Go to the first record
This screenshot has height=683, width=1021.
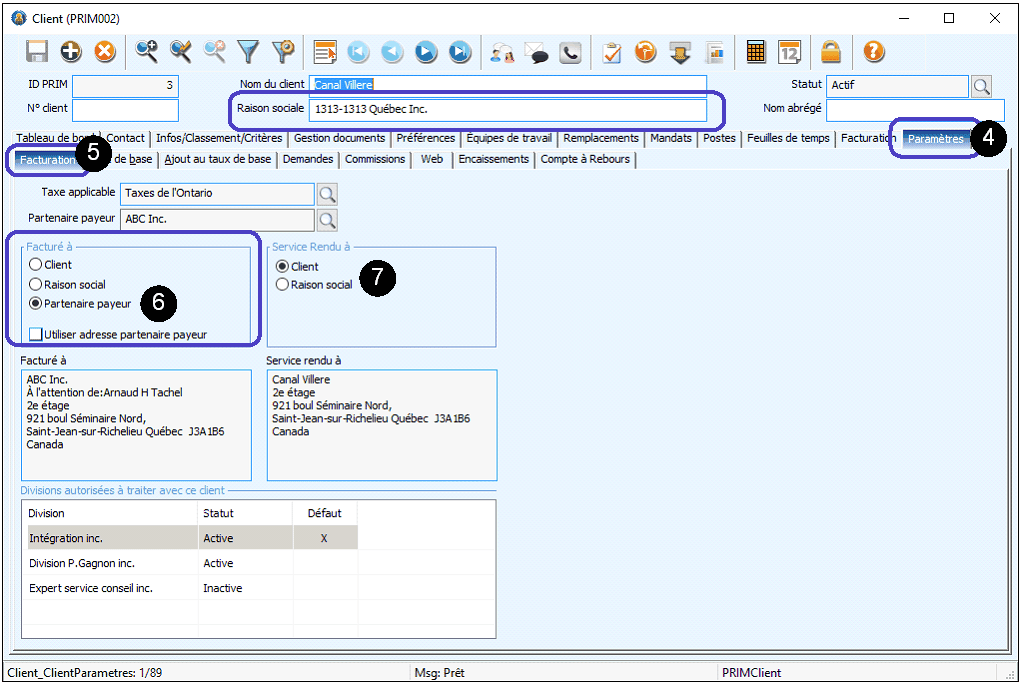[x=358, y=51]
